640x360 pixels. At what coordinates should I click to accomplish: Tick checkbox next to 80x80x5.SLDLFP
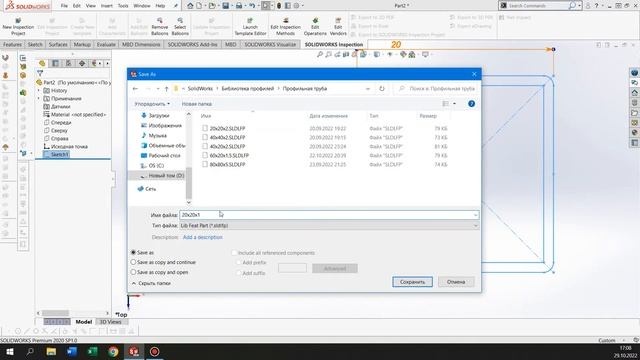pos(205,164)
